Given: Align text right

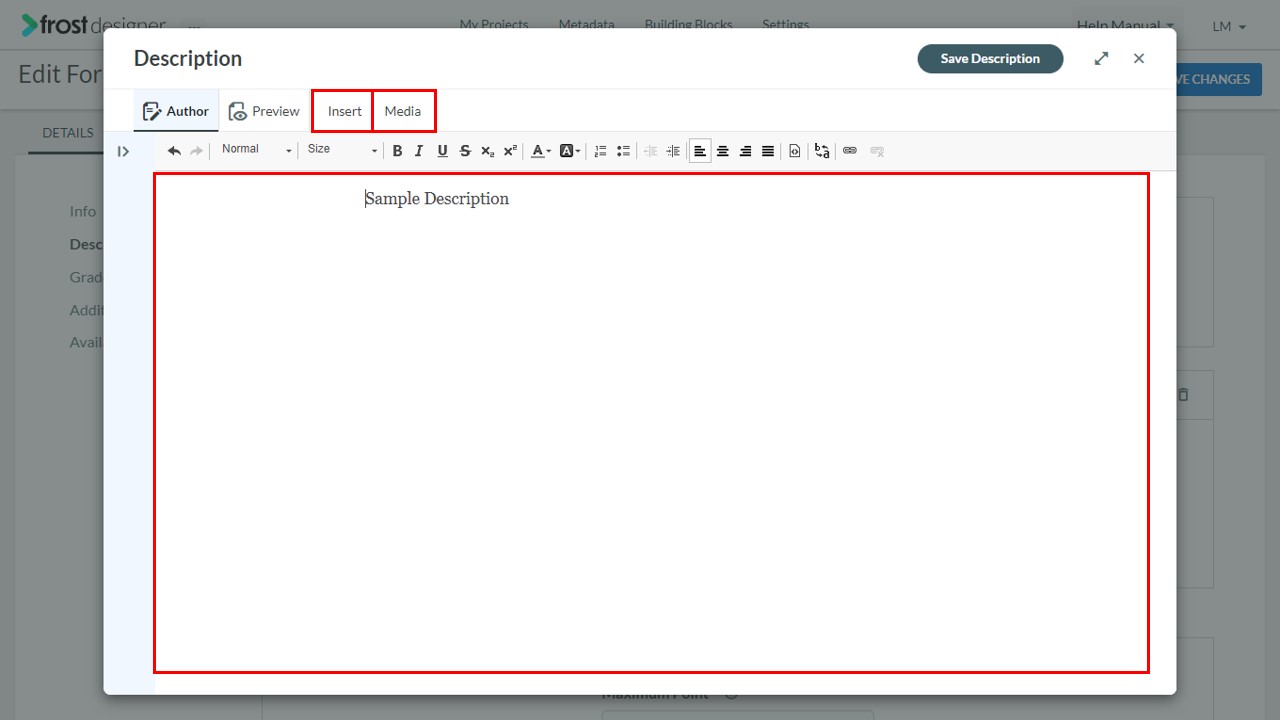Looking at the screenshot, I should tap(745, 151).
